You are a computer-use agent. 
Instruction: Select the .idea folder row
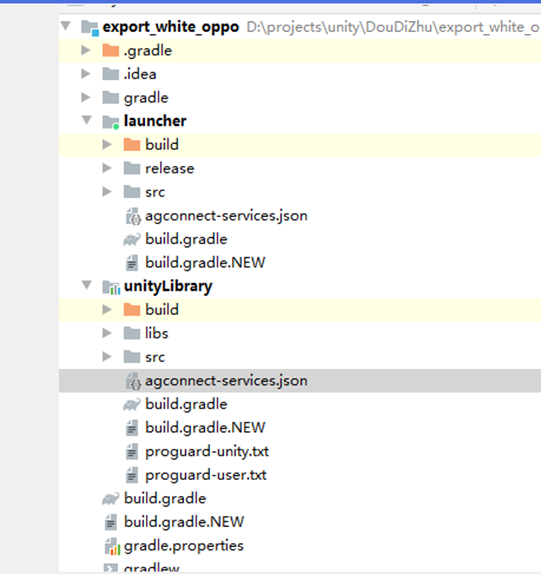(300, 74)
